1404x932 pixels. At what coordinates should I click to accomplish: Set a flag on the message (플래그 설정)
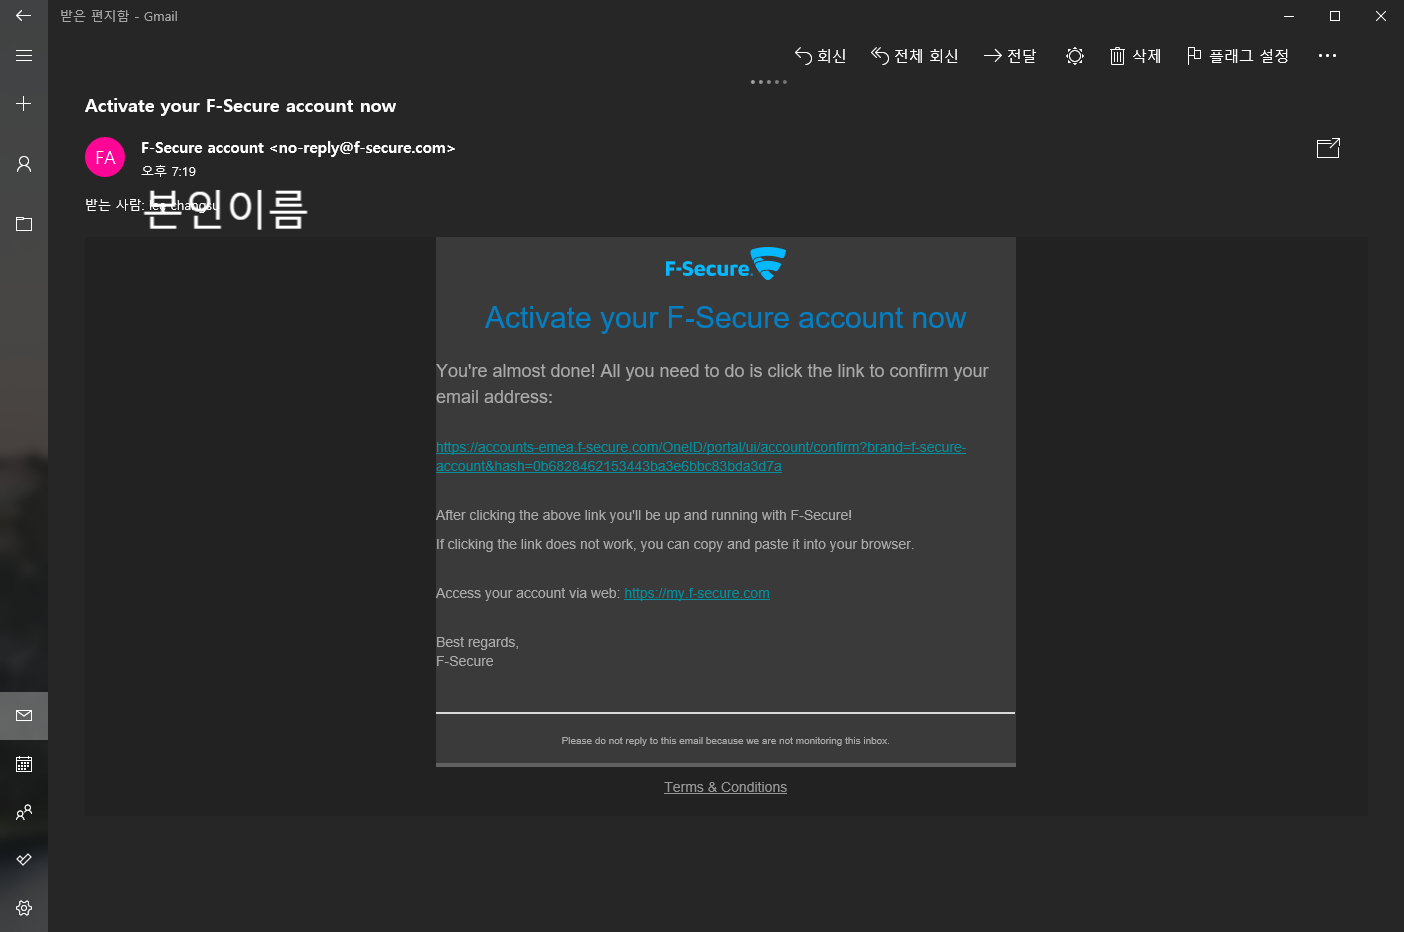1238,56
